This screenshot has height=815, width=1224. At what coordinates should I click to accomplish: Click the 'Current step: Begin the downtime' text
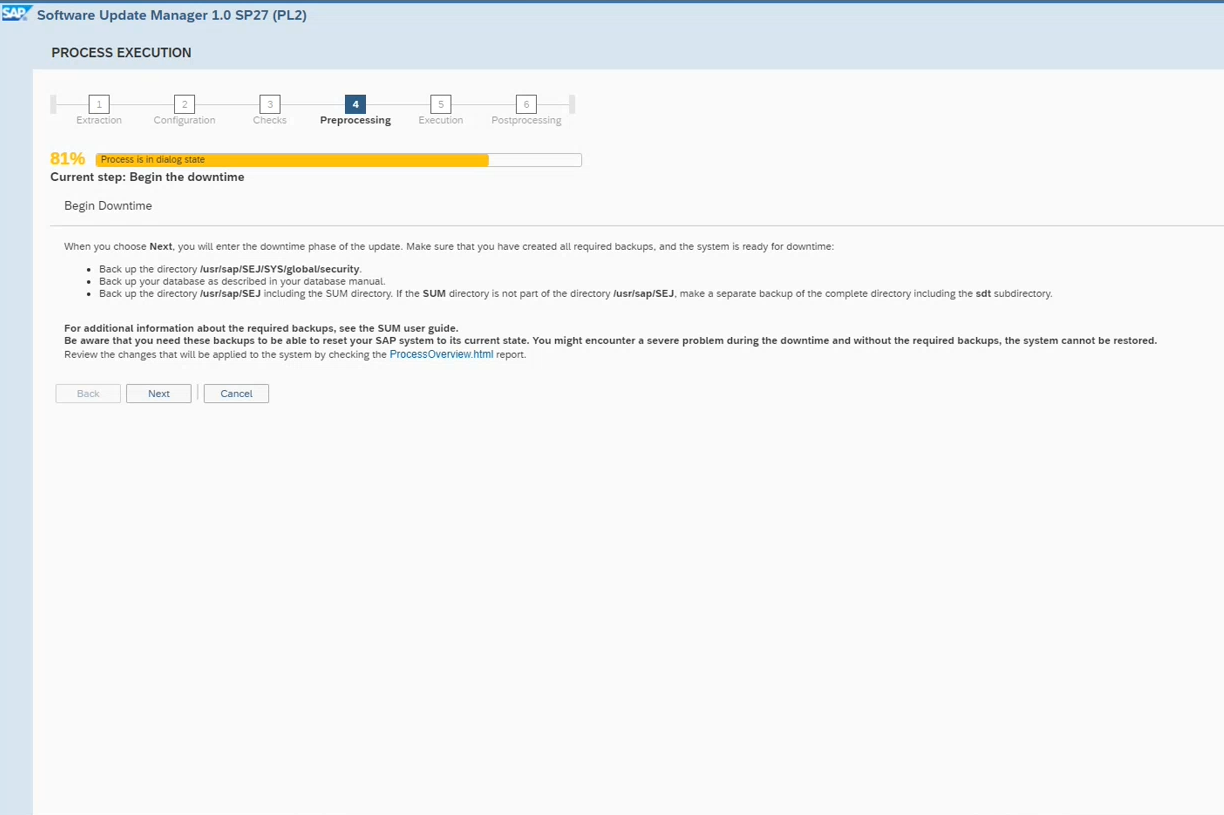click(147, 177)
